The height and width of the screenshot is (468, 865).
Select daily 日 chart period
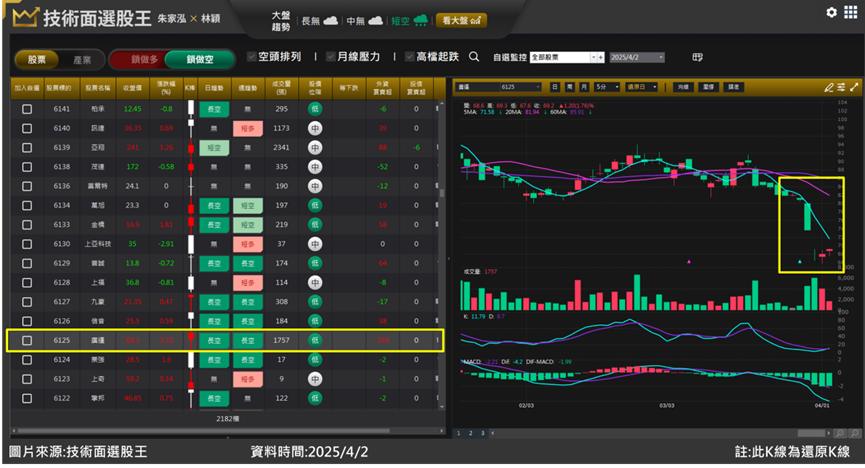(x=554, y=87)
